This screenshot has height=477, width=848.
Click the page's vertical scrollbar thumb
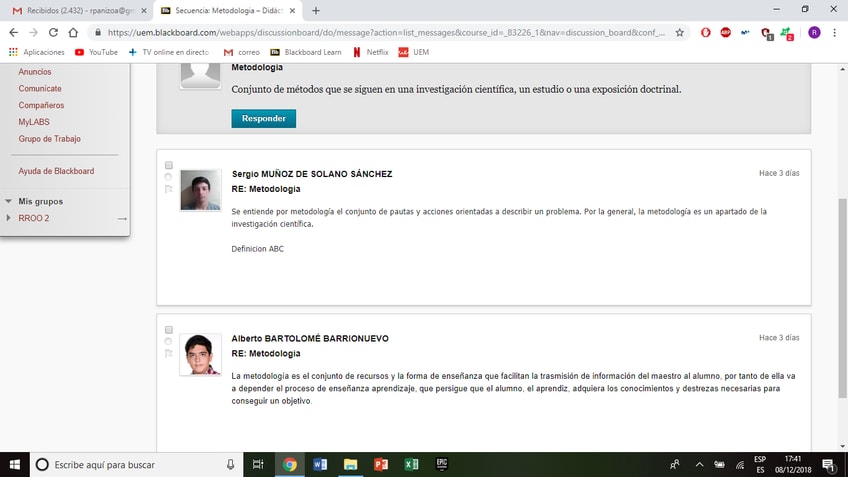(842, 298)
